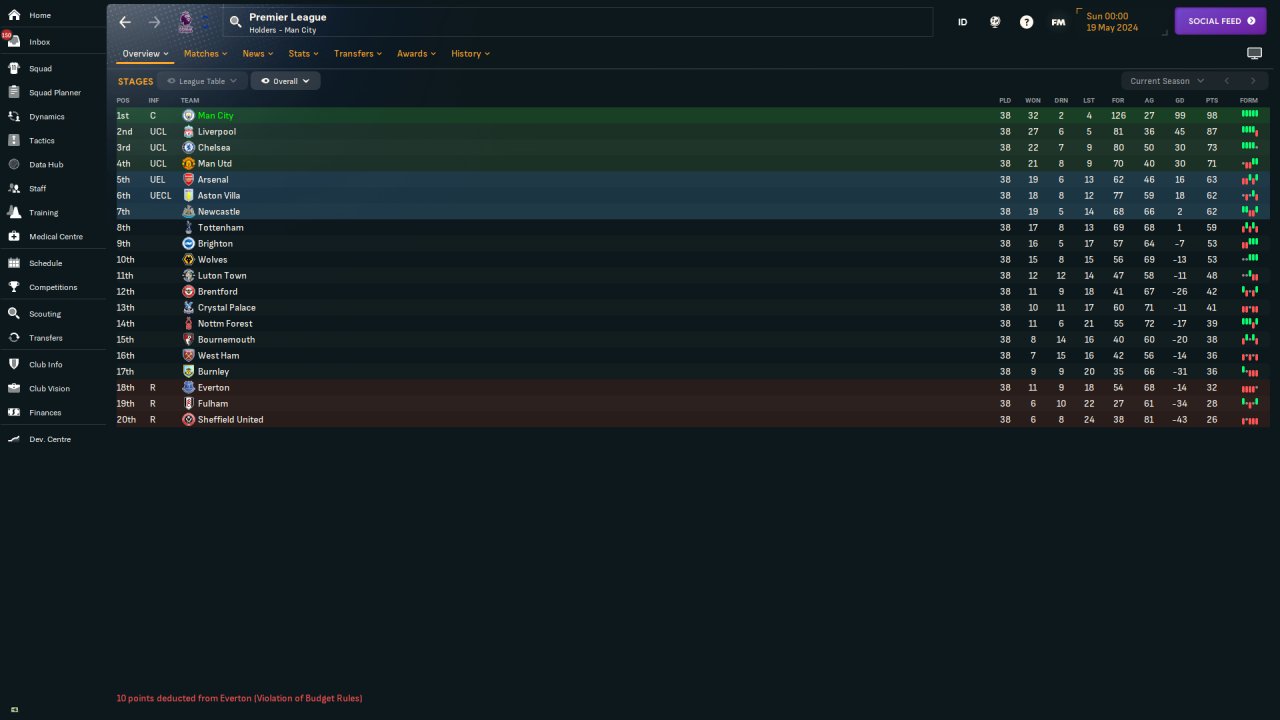The height and width of the screenshot is (720, 1280).
Task: Open the Staff sidebar icon
Action: click(14, 189)
